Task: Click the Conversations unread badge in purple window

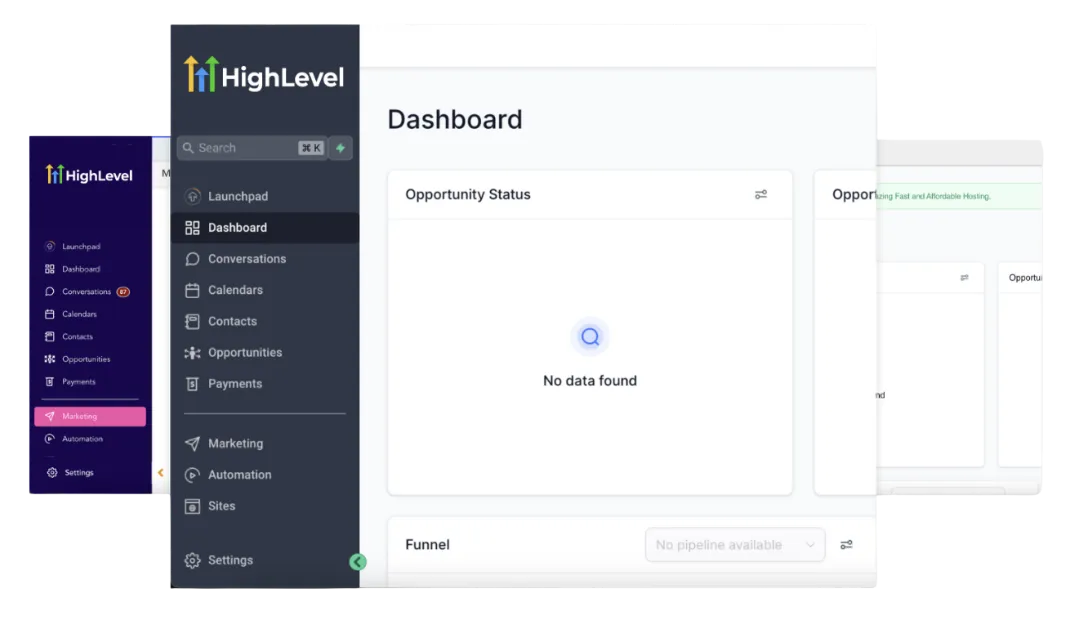Action: click(123, 292)
